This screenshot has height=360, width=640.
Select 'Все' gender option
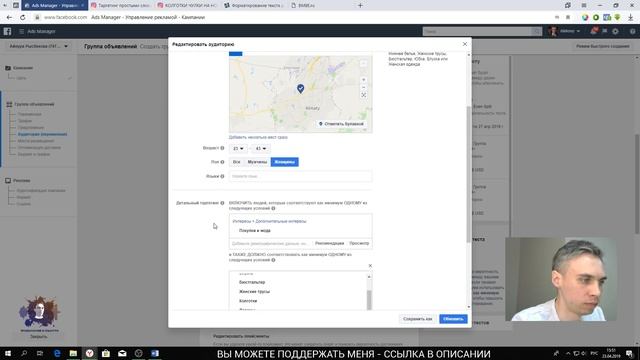(x=236, y=162)
